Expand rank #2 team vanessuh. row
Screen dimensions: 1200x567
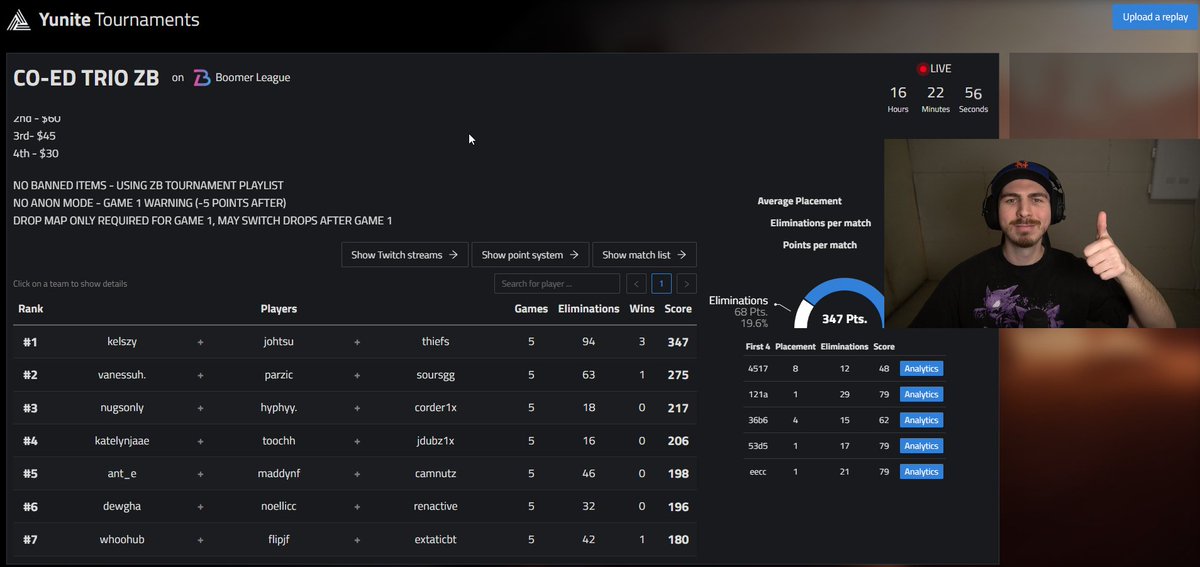[355, 375]
